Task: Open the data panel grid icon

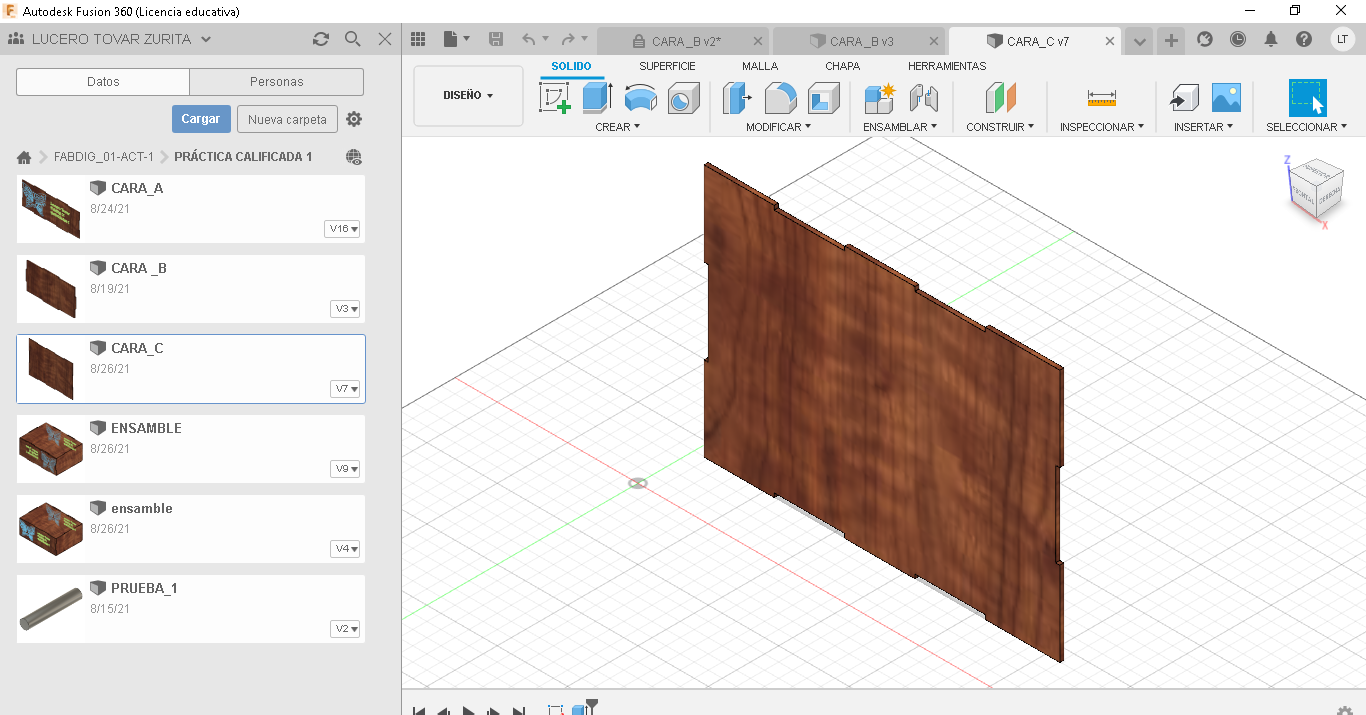Action: pos(419,39)
